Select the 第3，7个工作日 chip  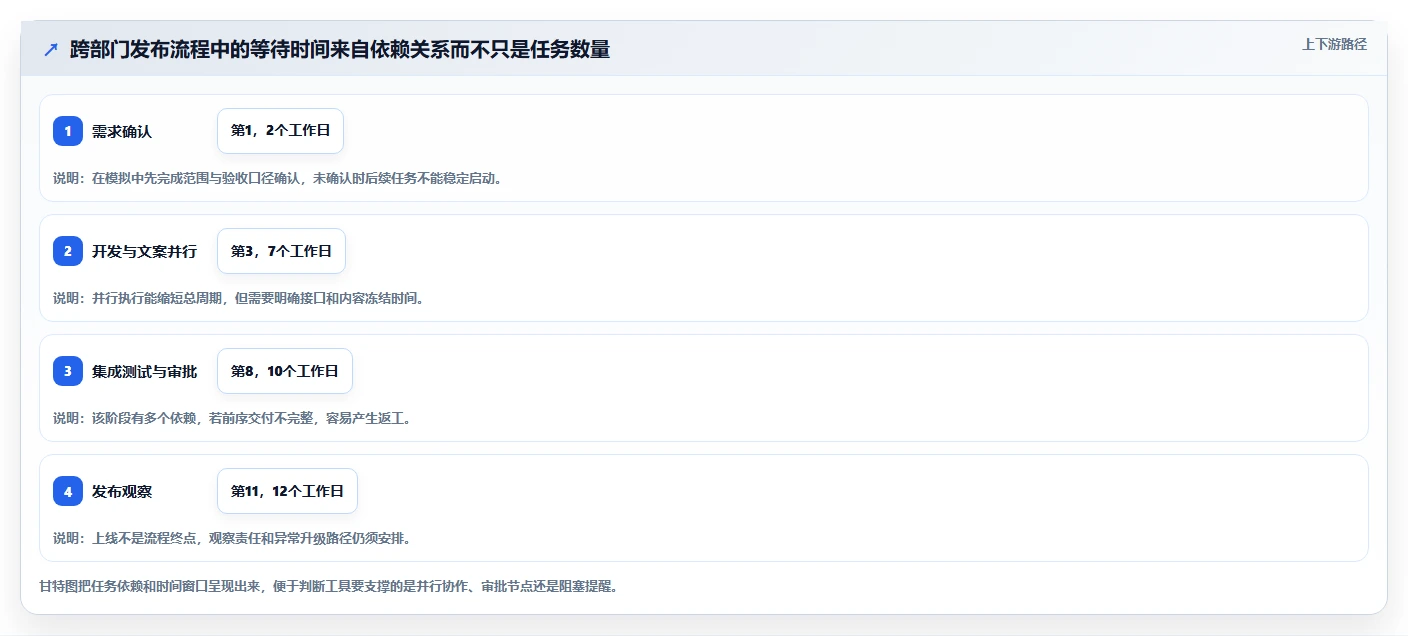click(281, 251)
